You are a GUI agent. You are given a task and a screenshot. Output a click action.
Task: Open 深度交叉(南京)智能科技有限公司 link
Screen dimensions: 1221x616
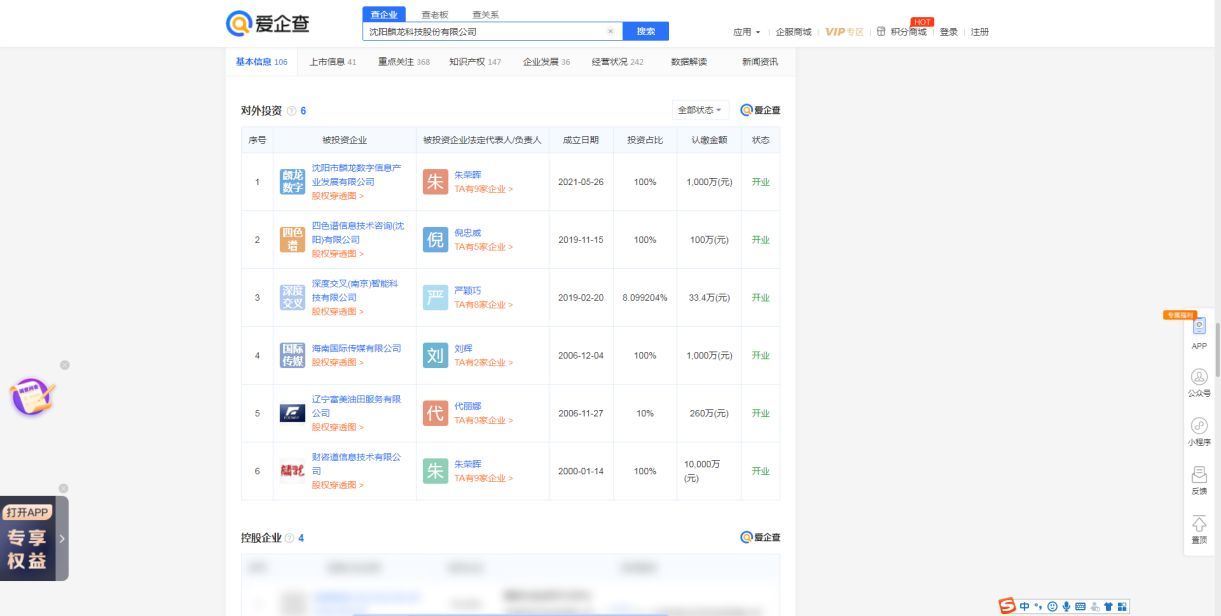(x=356, y=290)
